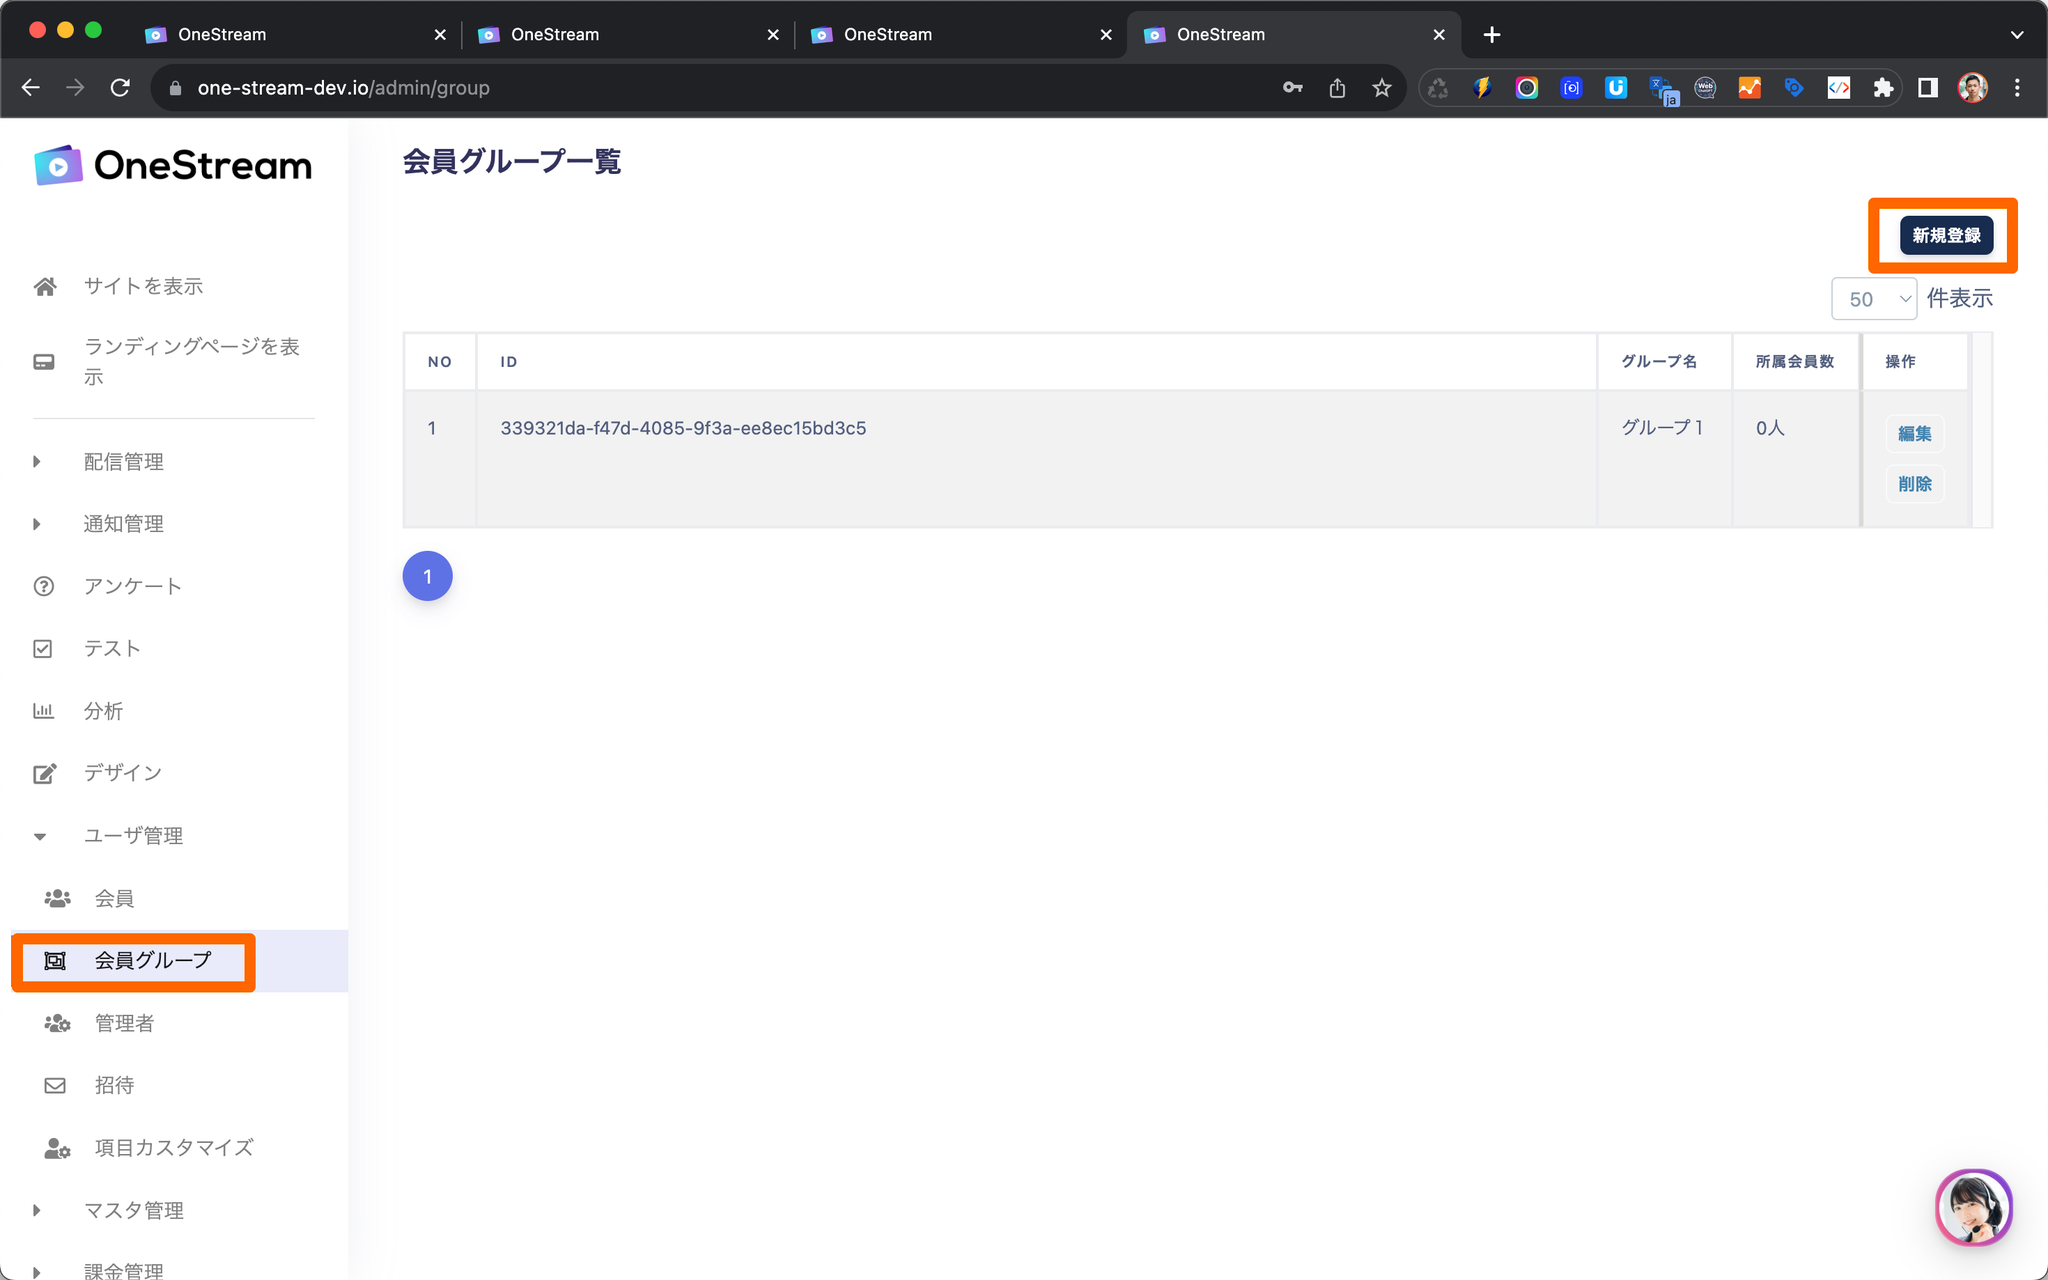
Task: Click the landing page card icon
Action: pyautogui.click(x=44, y=362)
